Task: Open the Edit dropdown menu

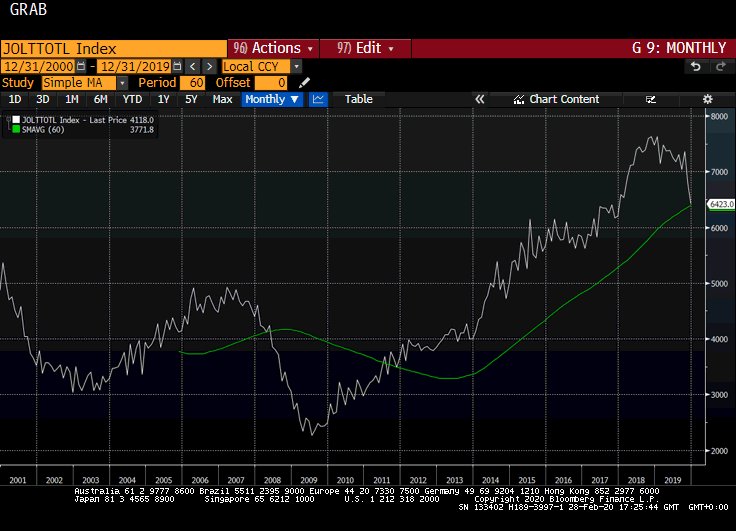Action: [x=366, y=48]
